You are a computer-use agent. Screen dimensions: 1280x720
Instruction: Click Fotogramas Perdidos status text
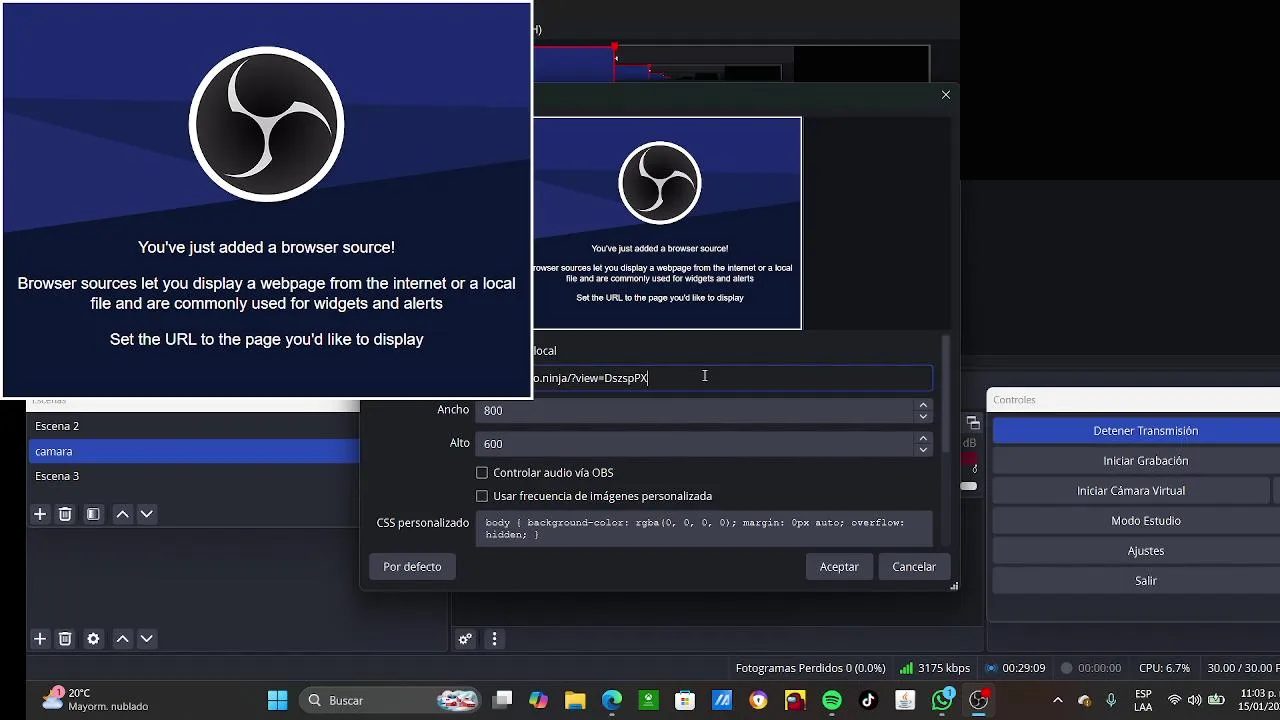810,668
